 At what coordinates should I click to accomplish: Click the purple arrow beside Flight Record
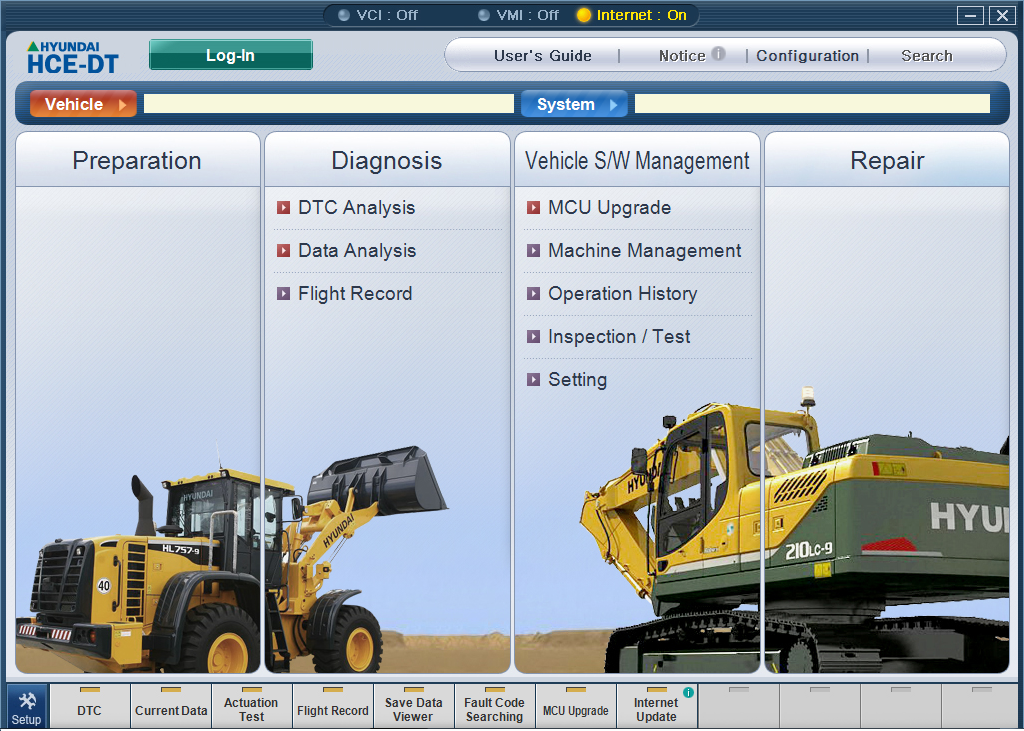[x=283, y=294]
